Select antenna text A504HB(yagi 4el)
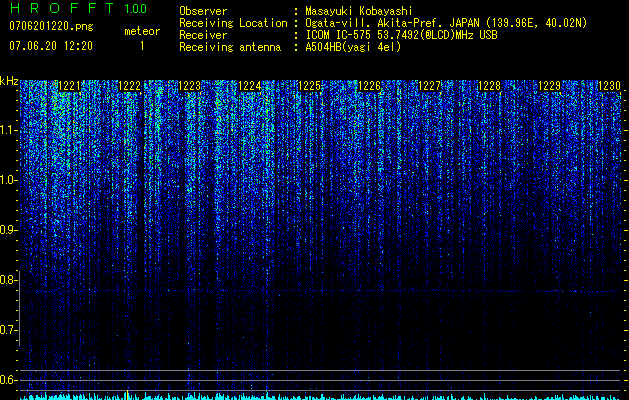629x400 pixels. (353, 47)
